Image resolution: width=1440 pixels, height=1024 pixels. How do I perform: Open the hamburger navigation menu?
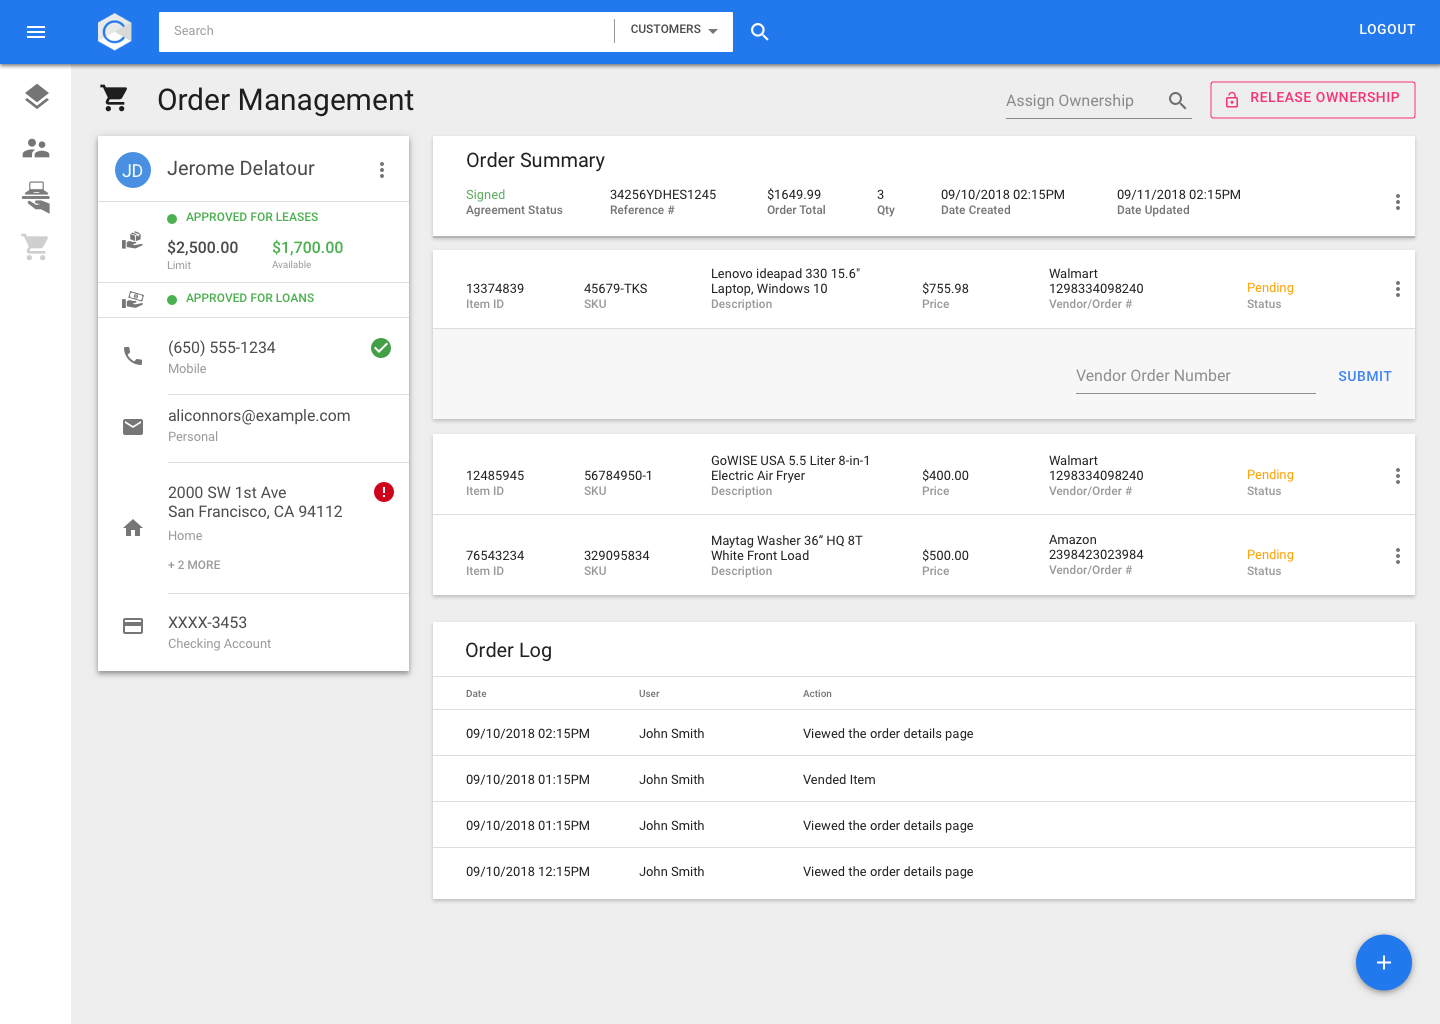[x=36, y=32]
